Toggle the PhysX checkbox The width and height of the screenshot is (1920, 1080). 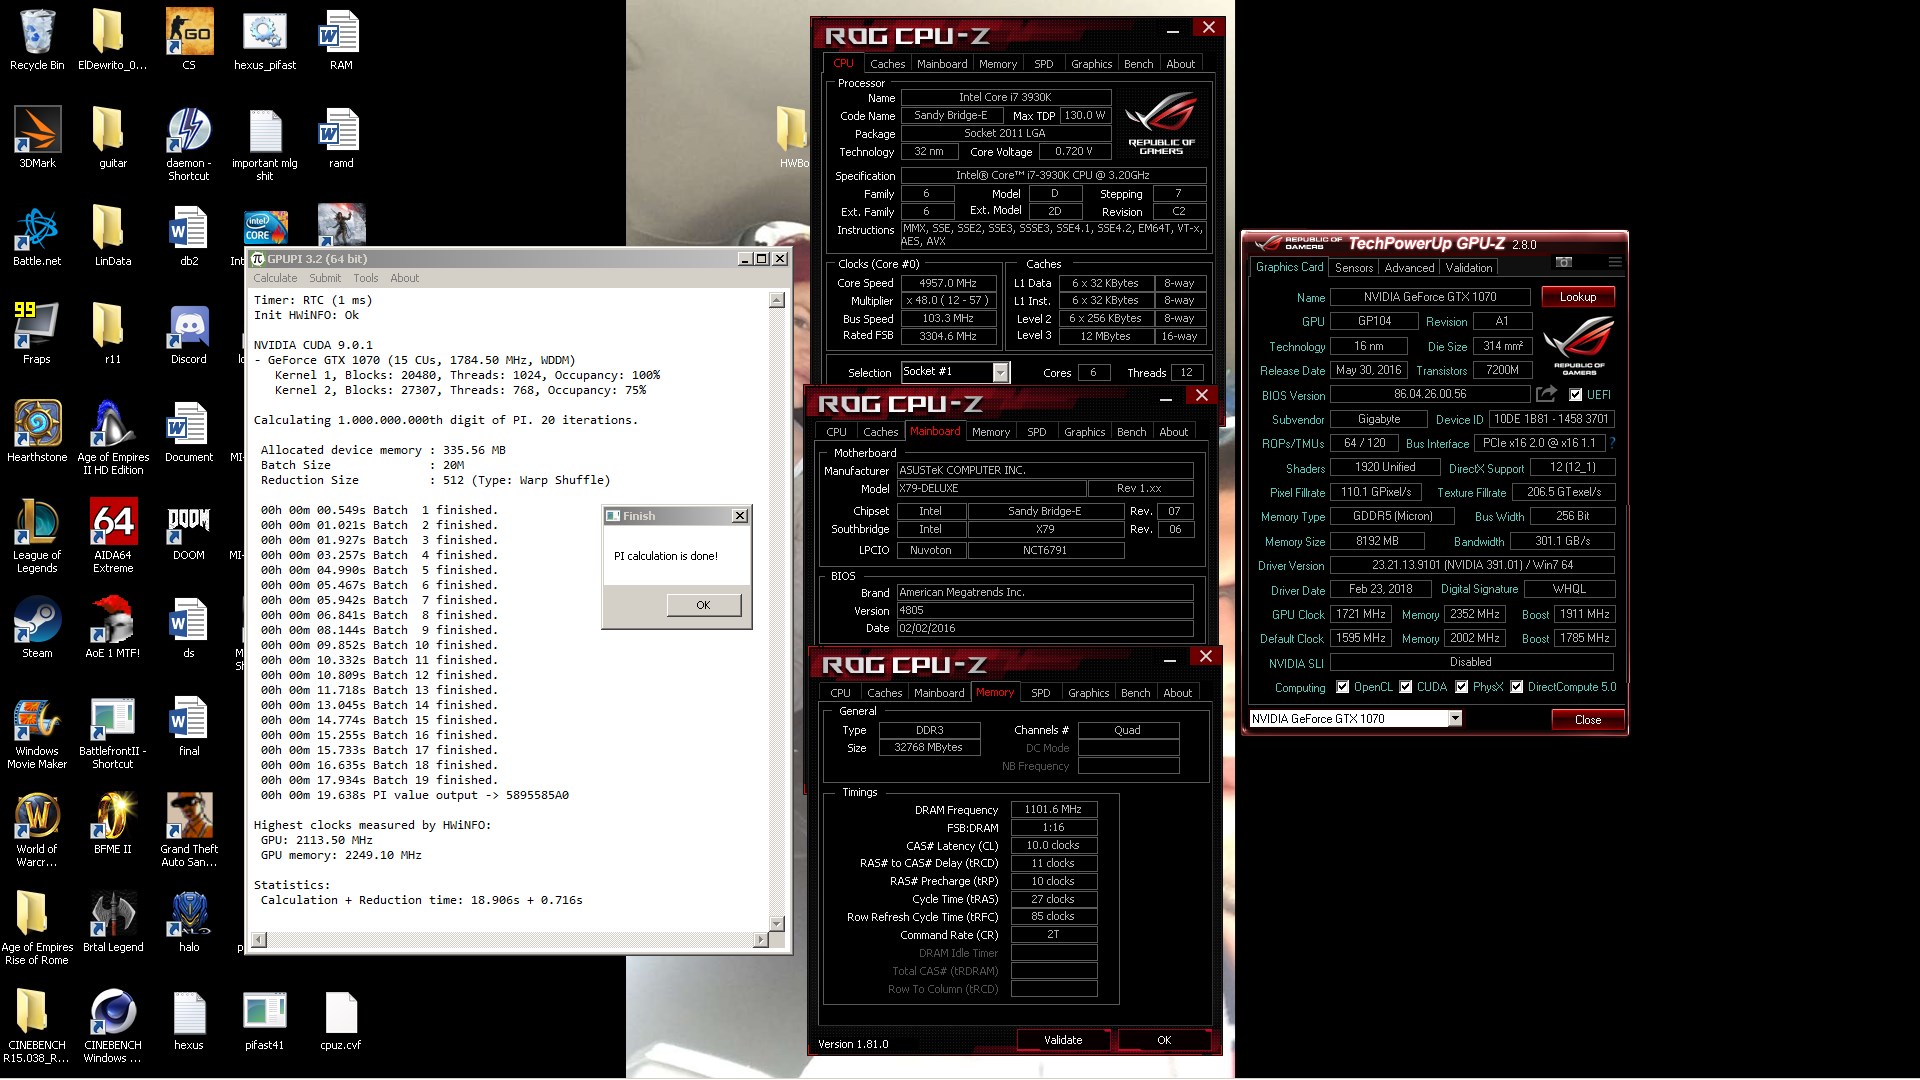[1462, 687]
